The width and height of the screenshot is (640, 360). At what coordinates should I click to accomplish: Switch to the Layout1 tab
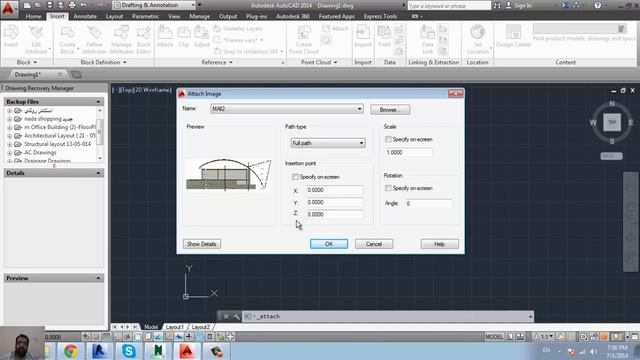pos(175,327)
